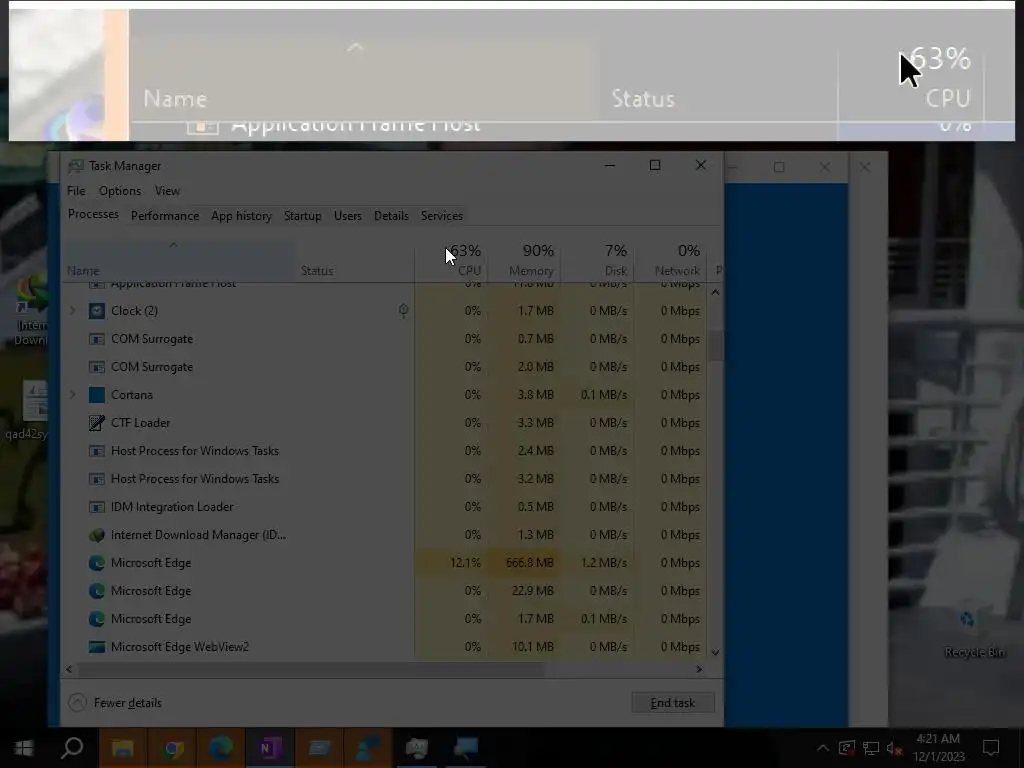Screen dimensions: 1024x768
Task: Select the CTF Loader icon
Action: point(97,423)
